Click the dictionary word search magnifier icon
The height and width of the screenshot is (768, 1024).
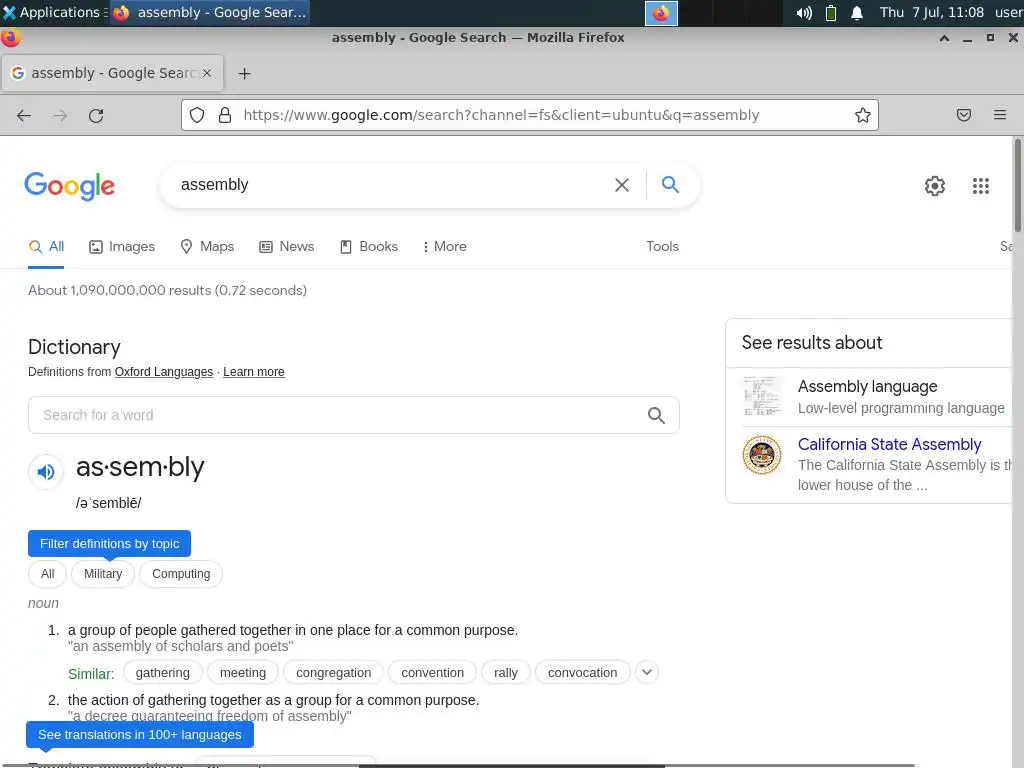[656, 415]
